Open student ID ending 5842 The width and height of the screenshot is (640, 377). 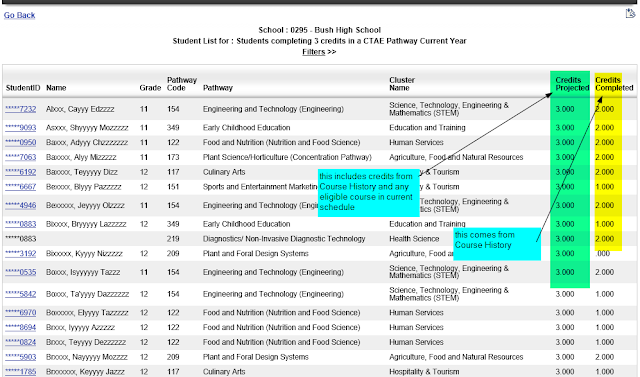coord(21,294)
